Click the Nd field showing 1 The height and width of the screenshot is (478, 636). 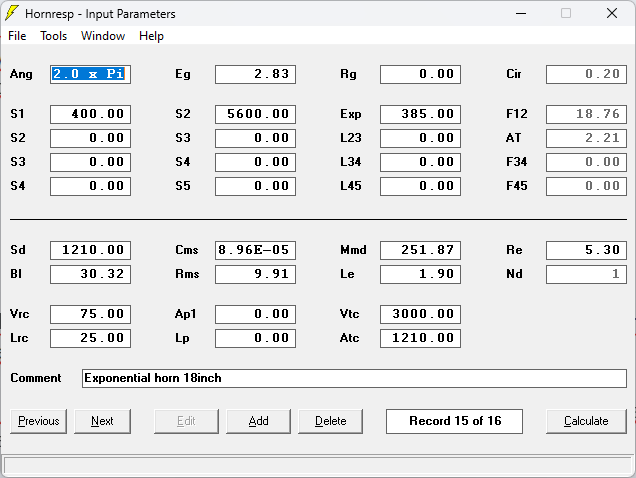(586, 274)
